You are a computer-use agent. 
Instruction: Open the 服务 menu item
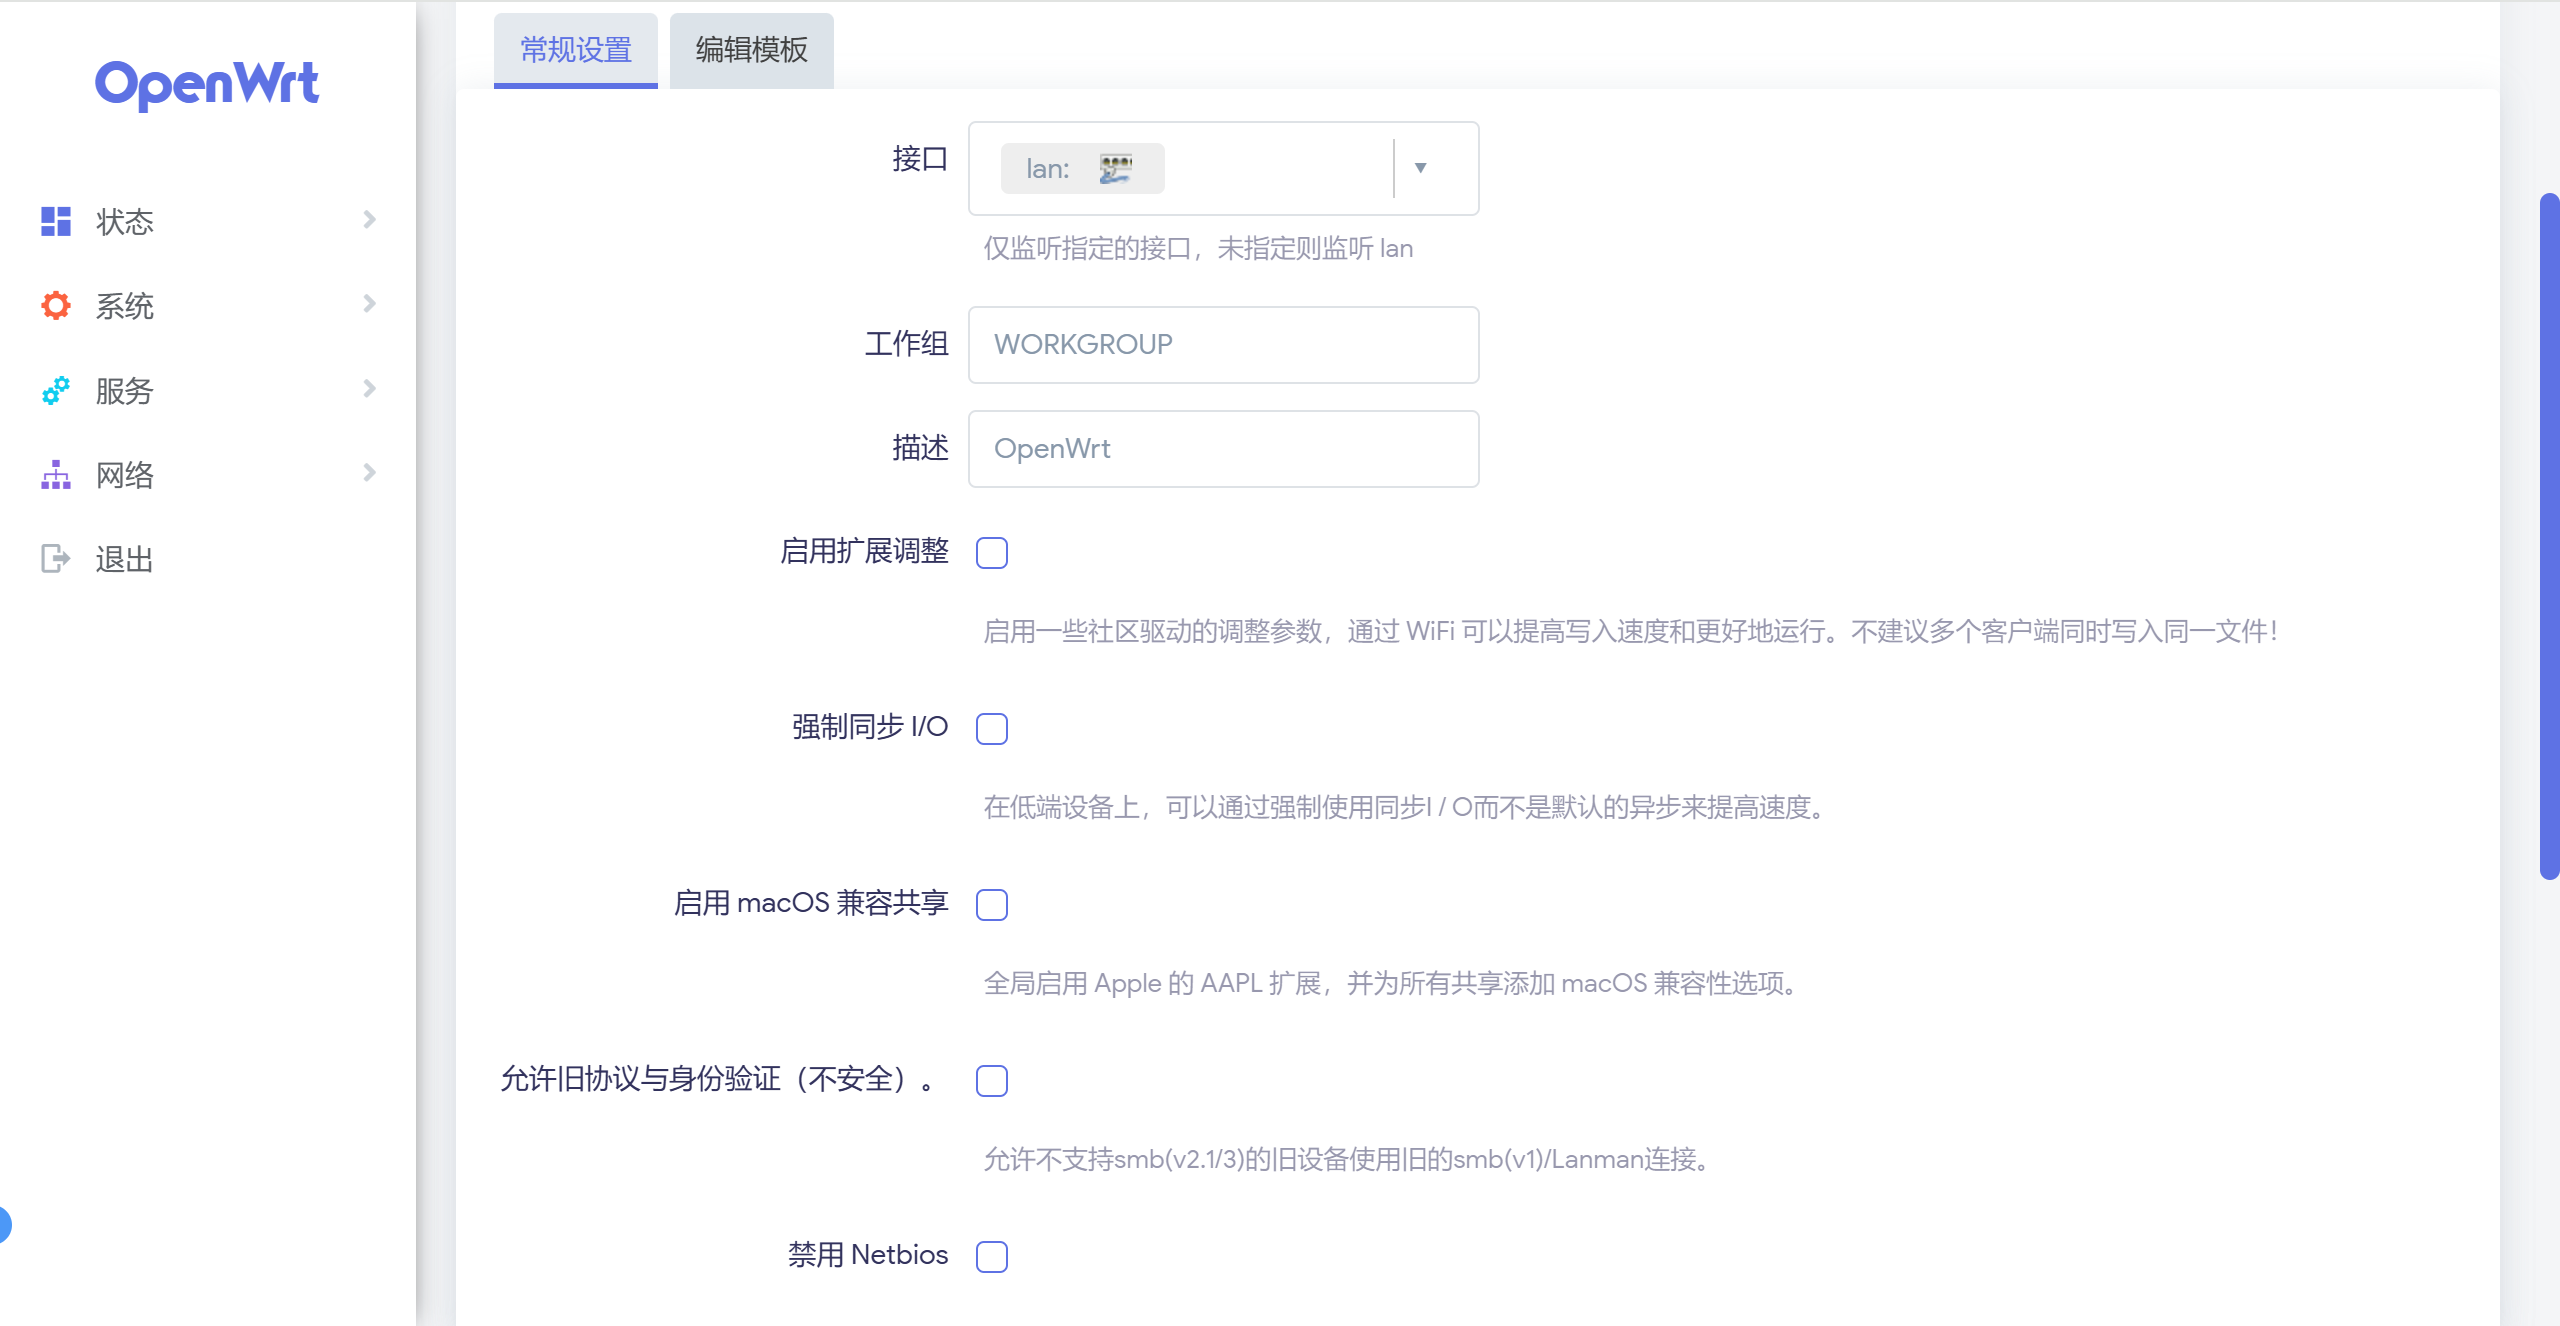click(124, 391)
